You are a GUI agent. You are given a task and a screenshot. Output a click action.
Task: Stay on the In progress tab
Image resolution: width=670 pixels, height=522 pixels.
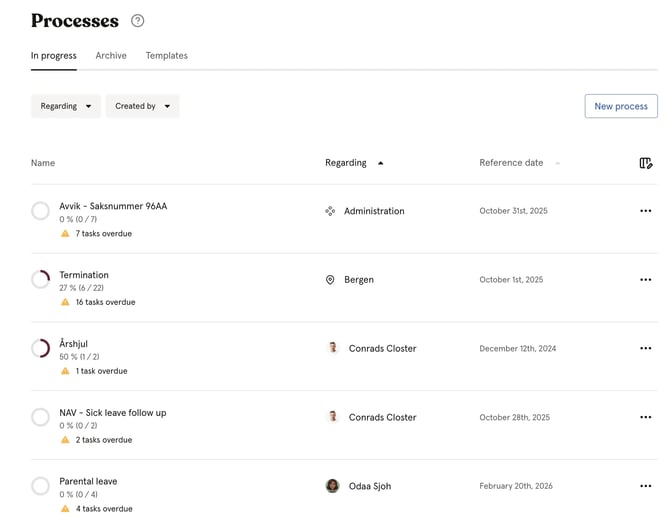(x=54, y=56)
